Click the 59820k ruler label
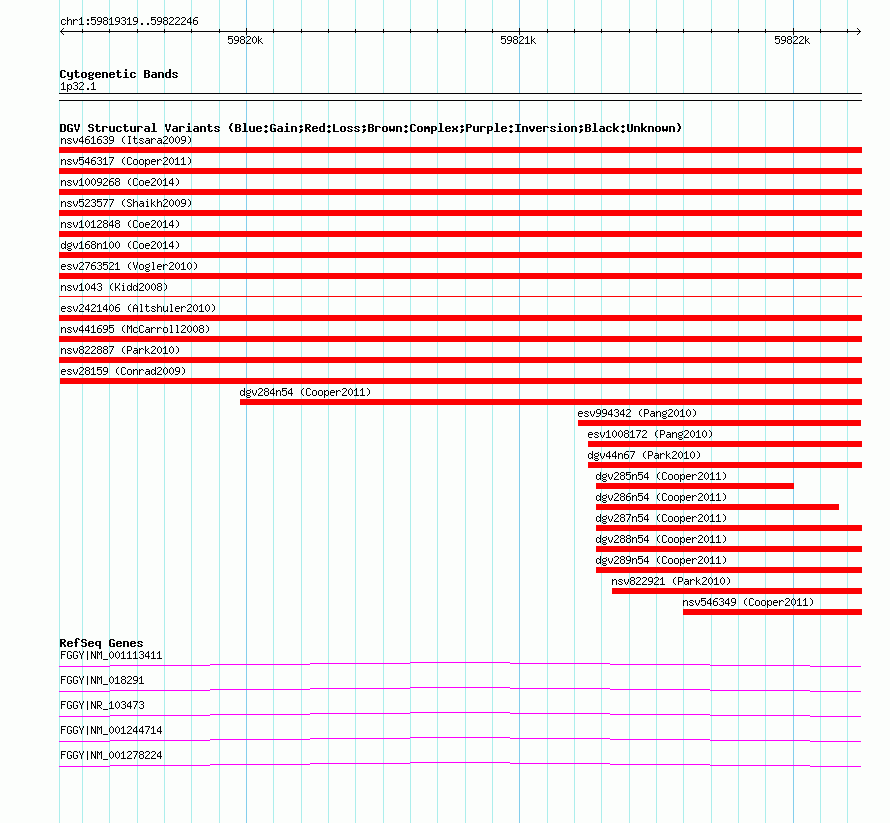Viewport: 890px width, 823px height. (245, 40)
